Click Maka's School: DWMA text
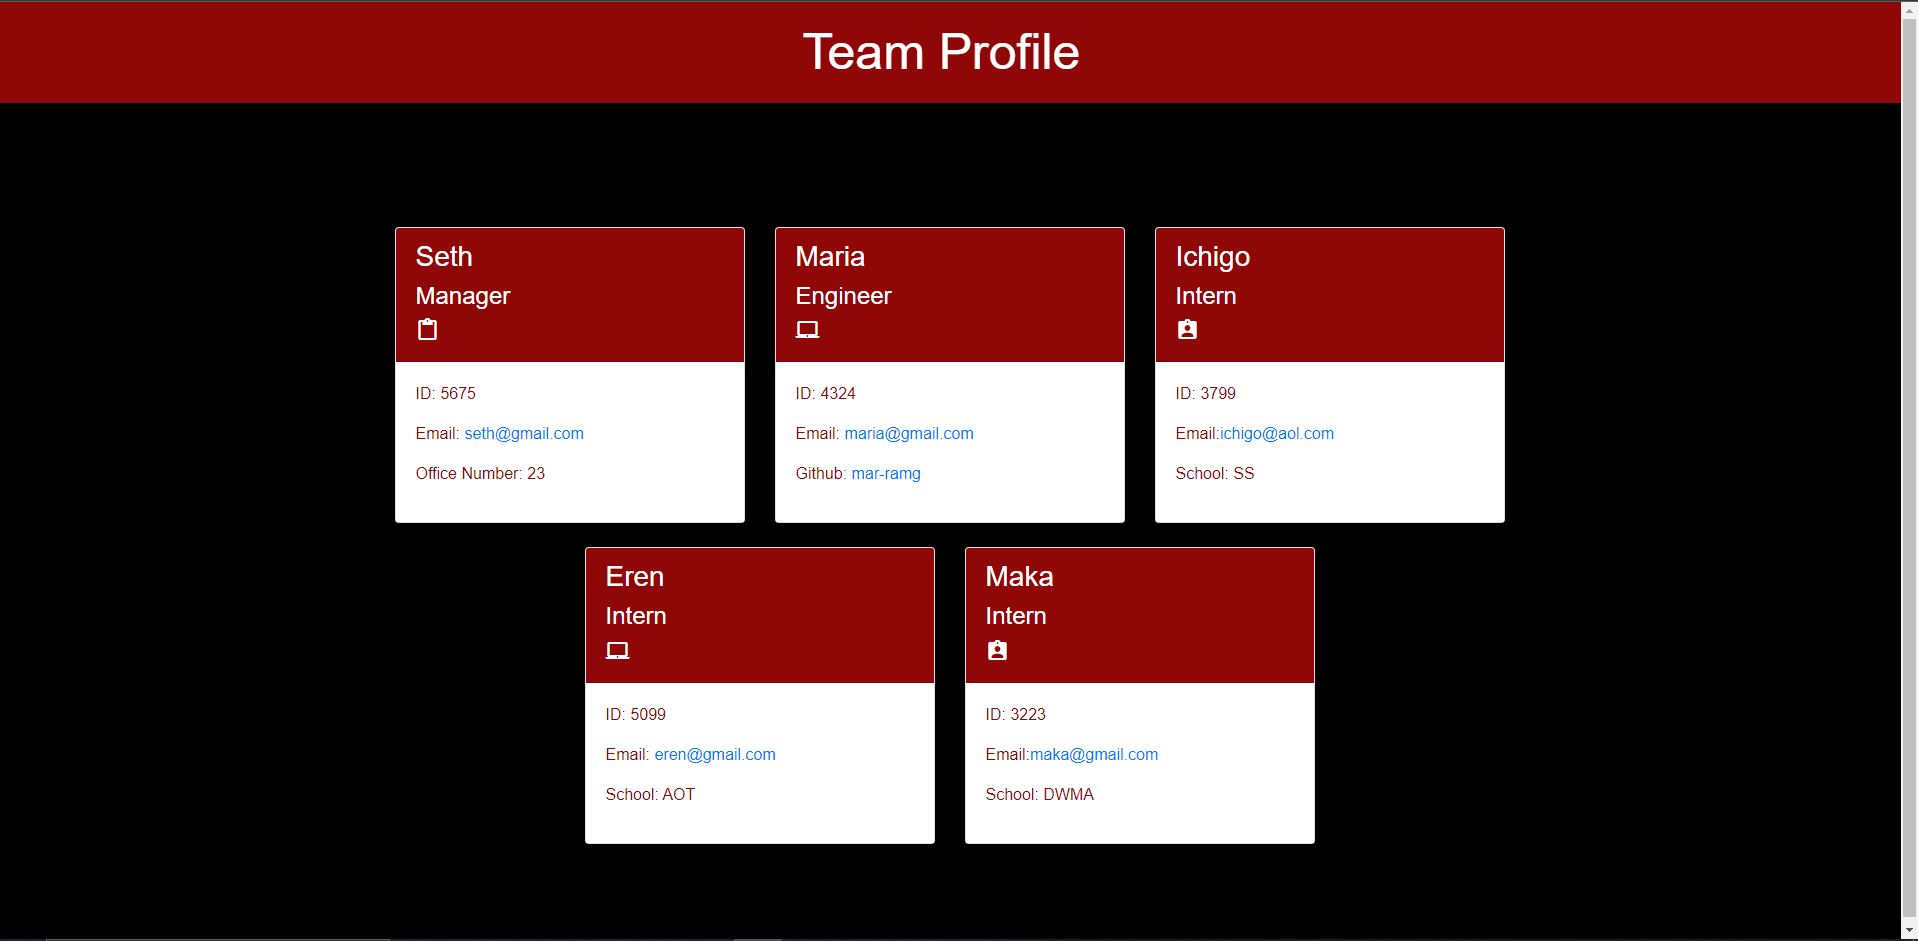1918x941 pixels. pos(1039,794)
